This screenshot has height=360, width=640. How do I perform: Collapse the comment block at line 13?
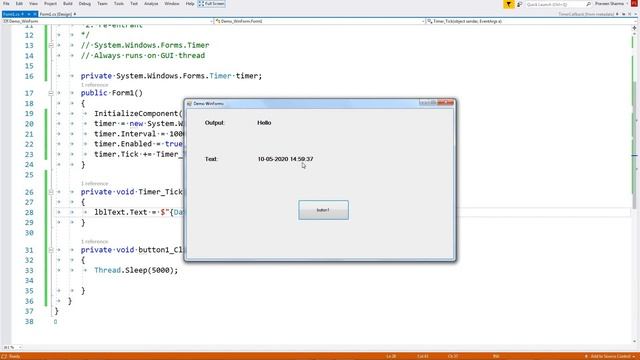51,45
